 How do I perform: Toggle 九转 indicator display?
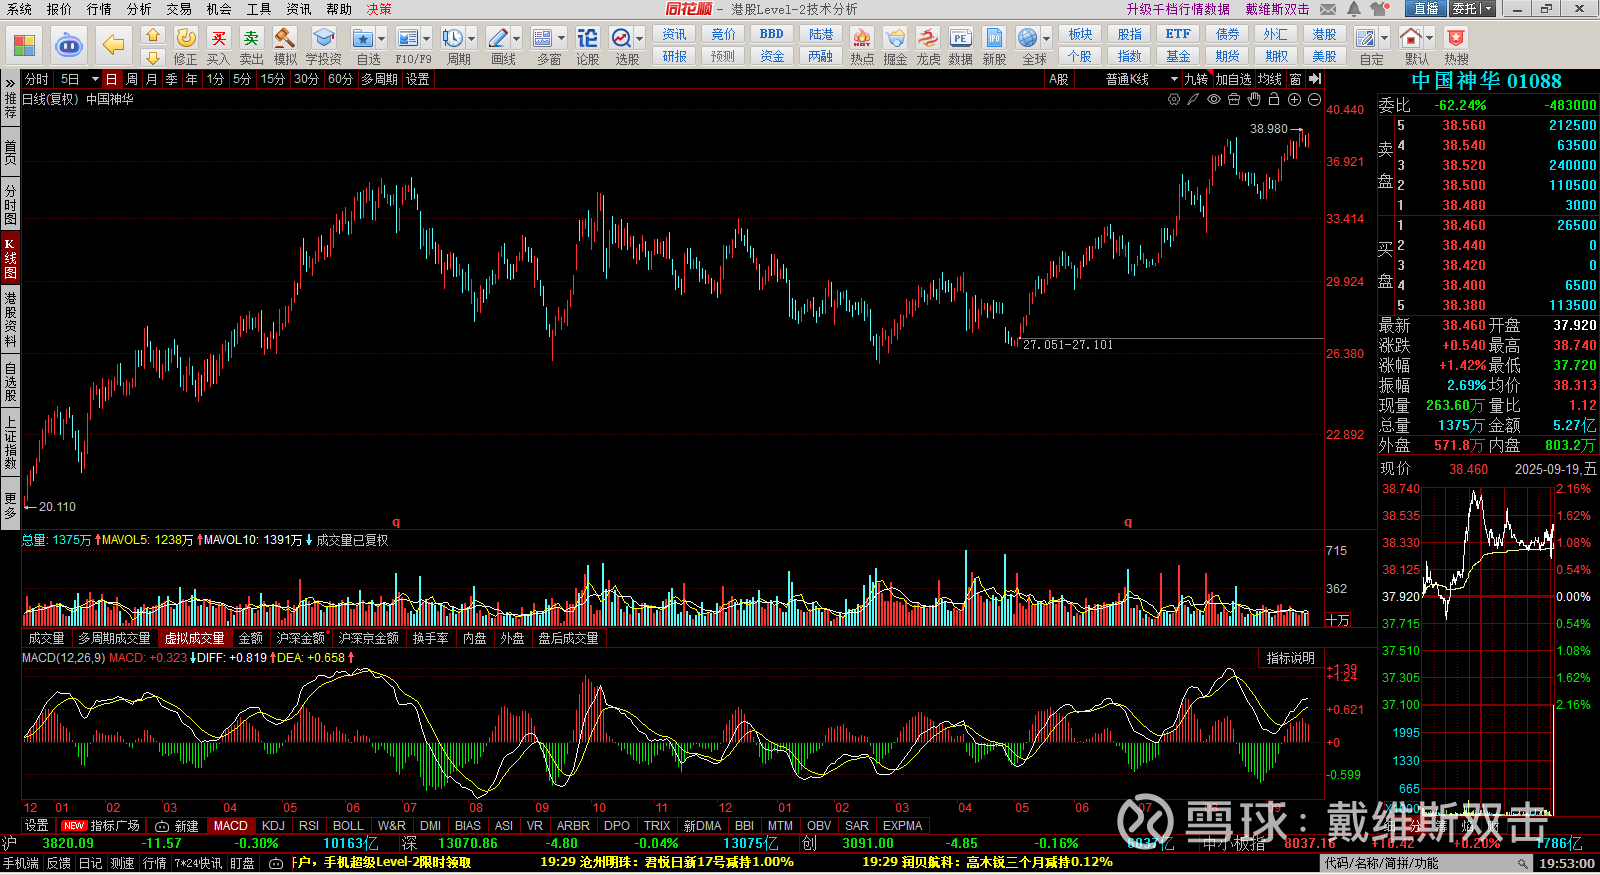tap(1196, 79)
